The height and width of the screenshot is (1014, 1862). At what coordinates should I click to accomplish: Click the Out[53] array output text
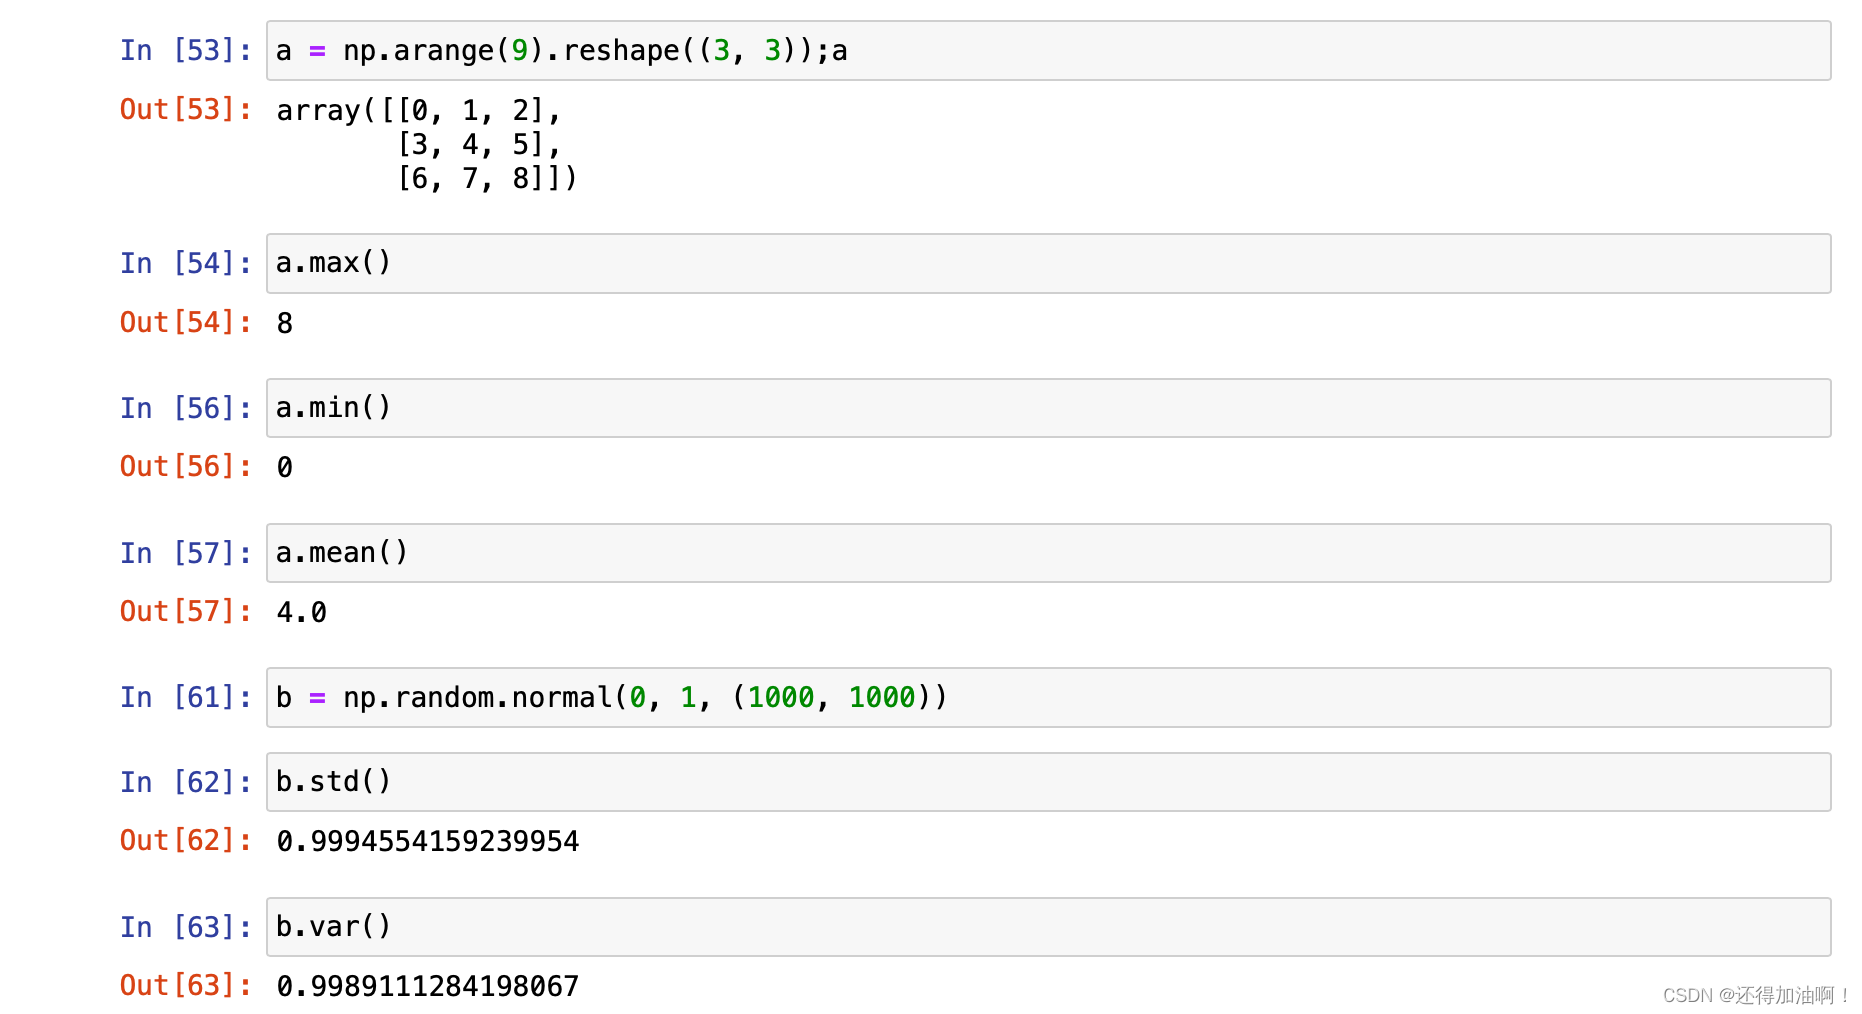coord(427,144)
